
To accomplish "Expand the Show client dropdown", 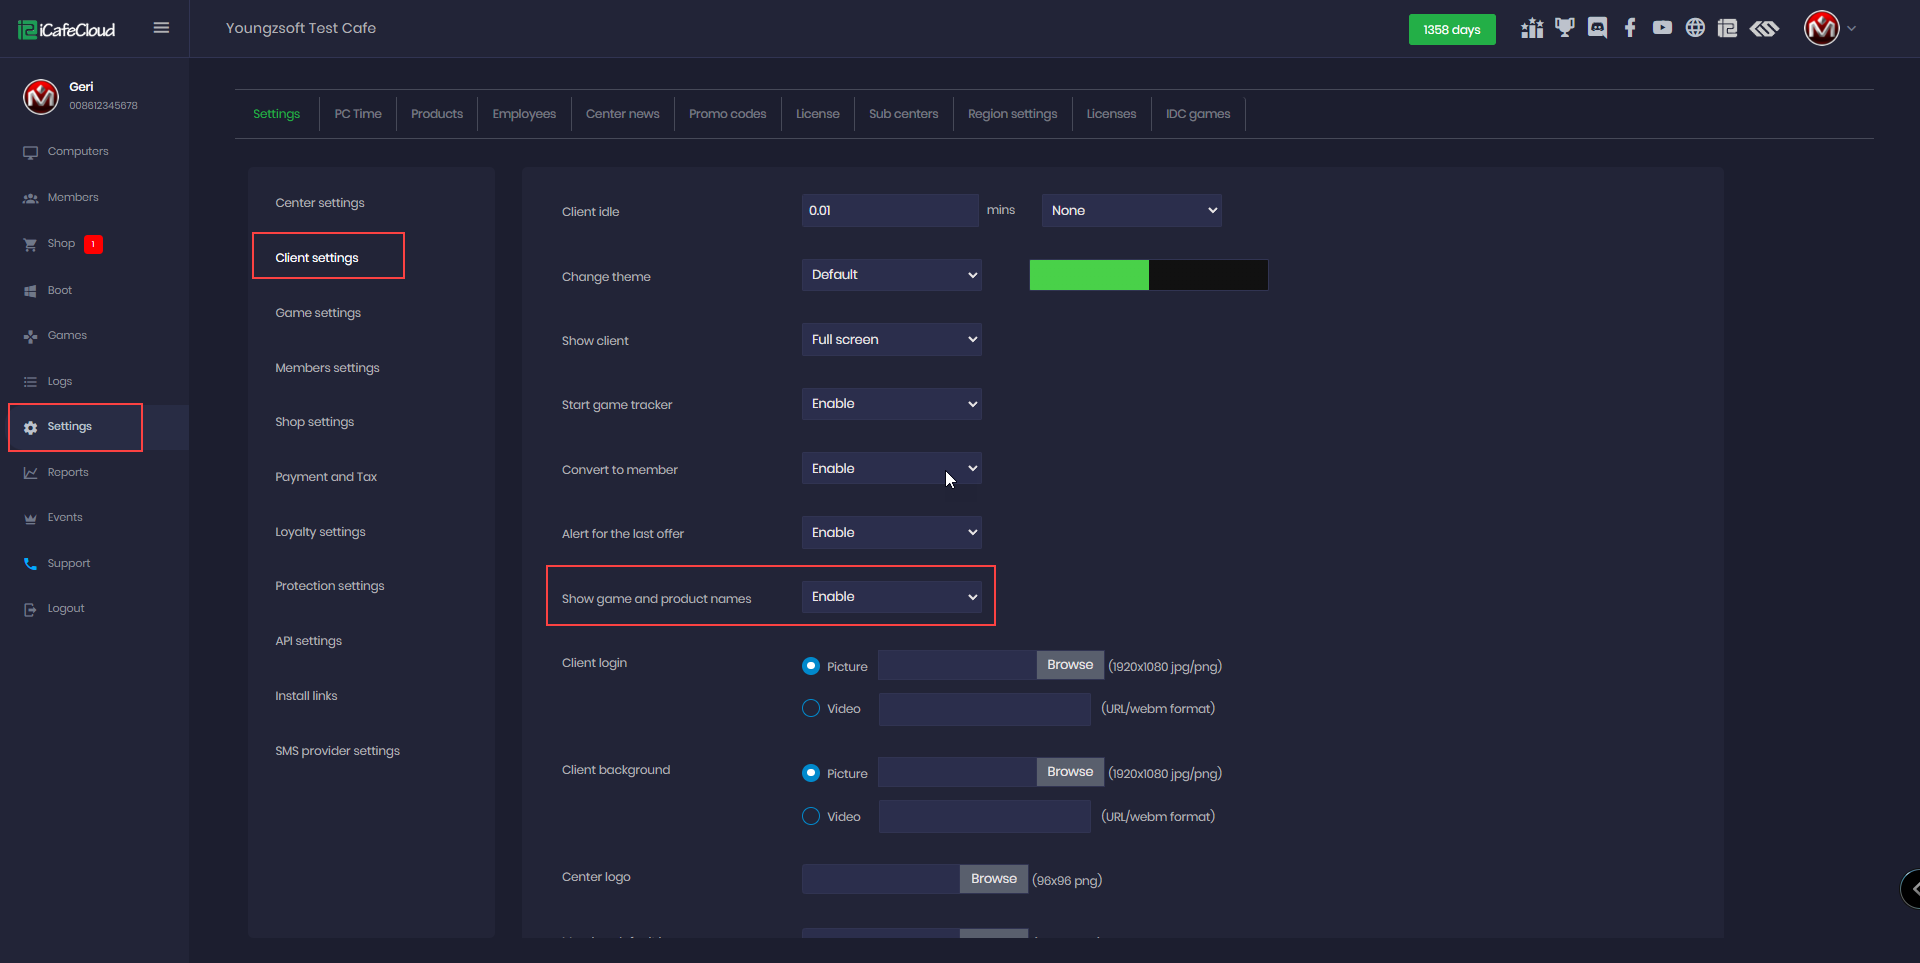I will pos(891,340).
